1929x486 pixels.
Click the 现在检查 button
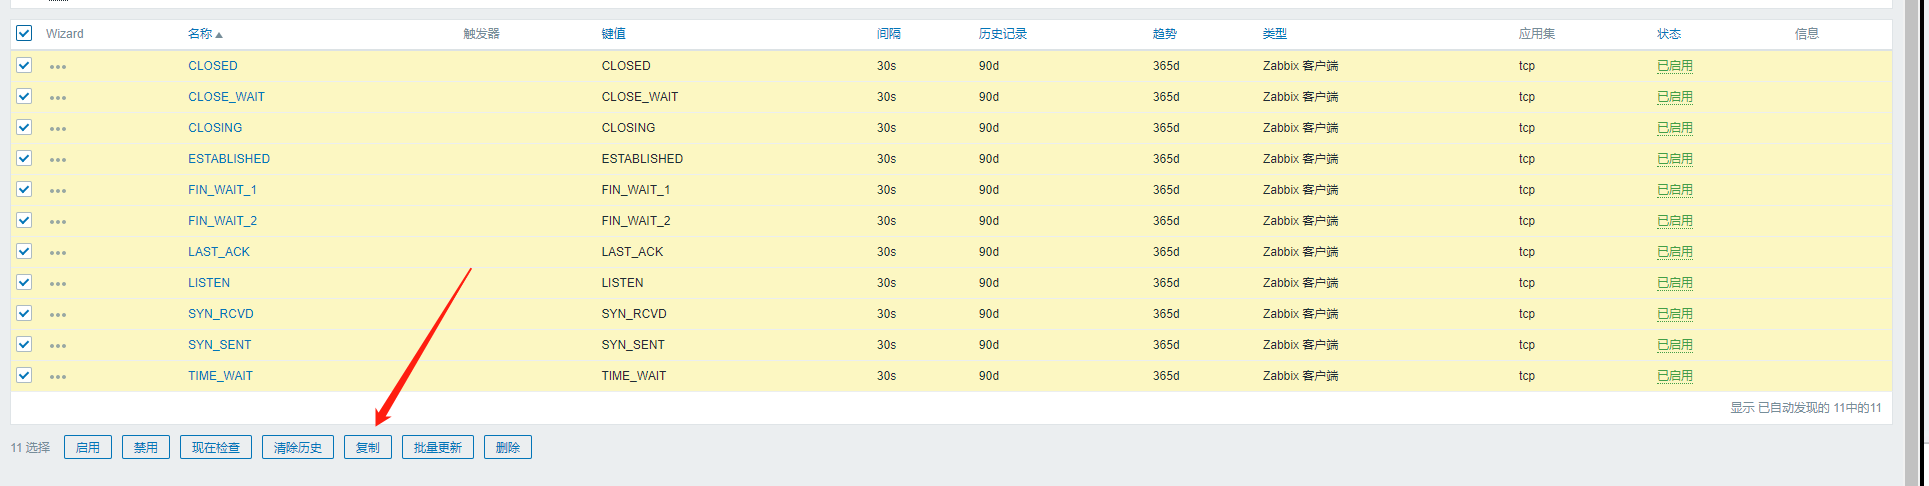[216, 447]
